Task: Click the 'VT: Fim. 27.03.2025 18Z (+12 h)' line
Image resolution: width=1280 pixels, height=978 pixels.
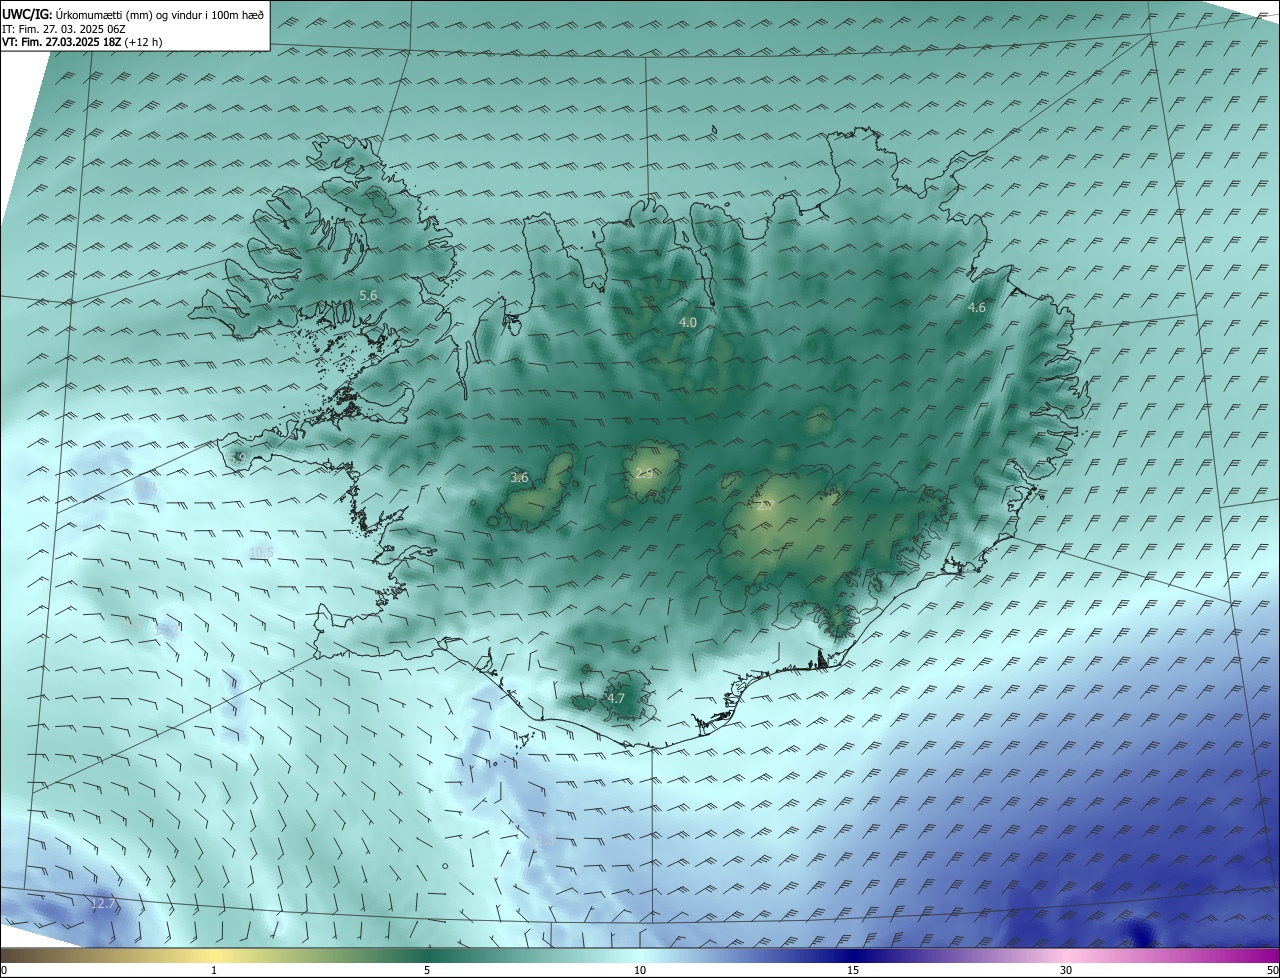Action: click(82, 42)
